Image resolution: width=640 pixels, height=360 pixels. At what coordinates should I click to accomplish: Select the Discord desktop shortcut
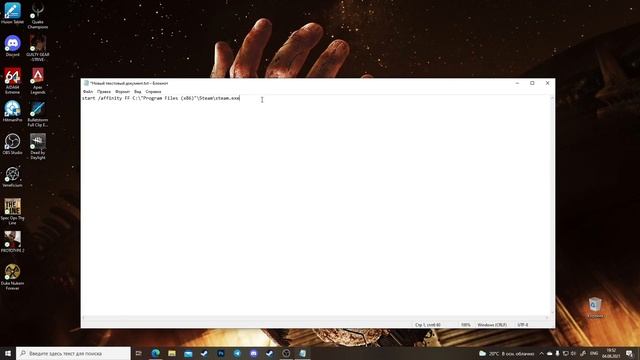click(12, 46)
